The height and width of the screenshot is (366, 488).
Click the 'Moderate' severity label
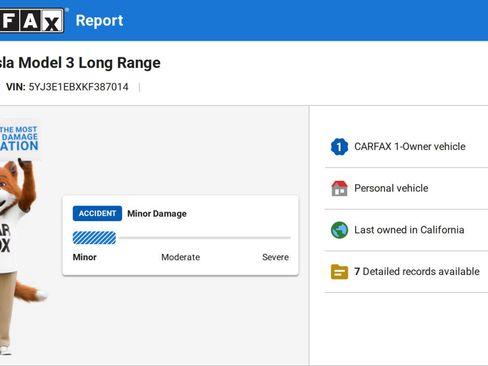click(181, 257)
